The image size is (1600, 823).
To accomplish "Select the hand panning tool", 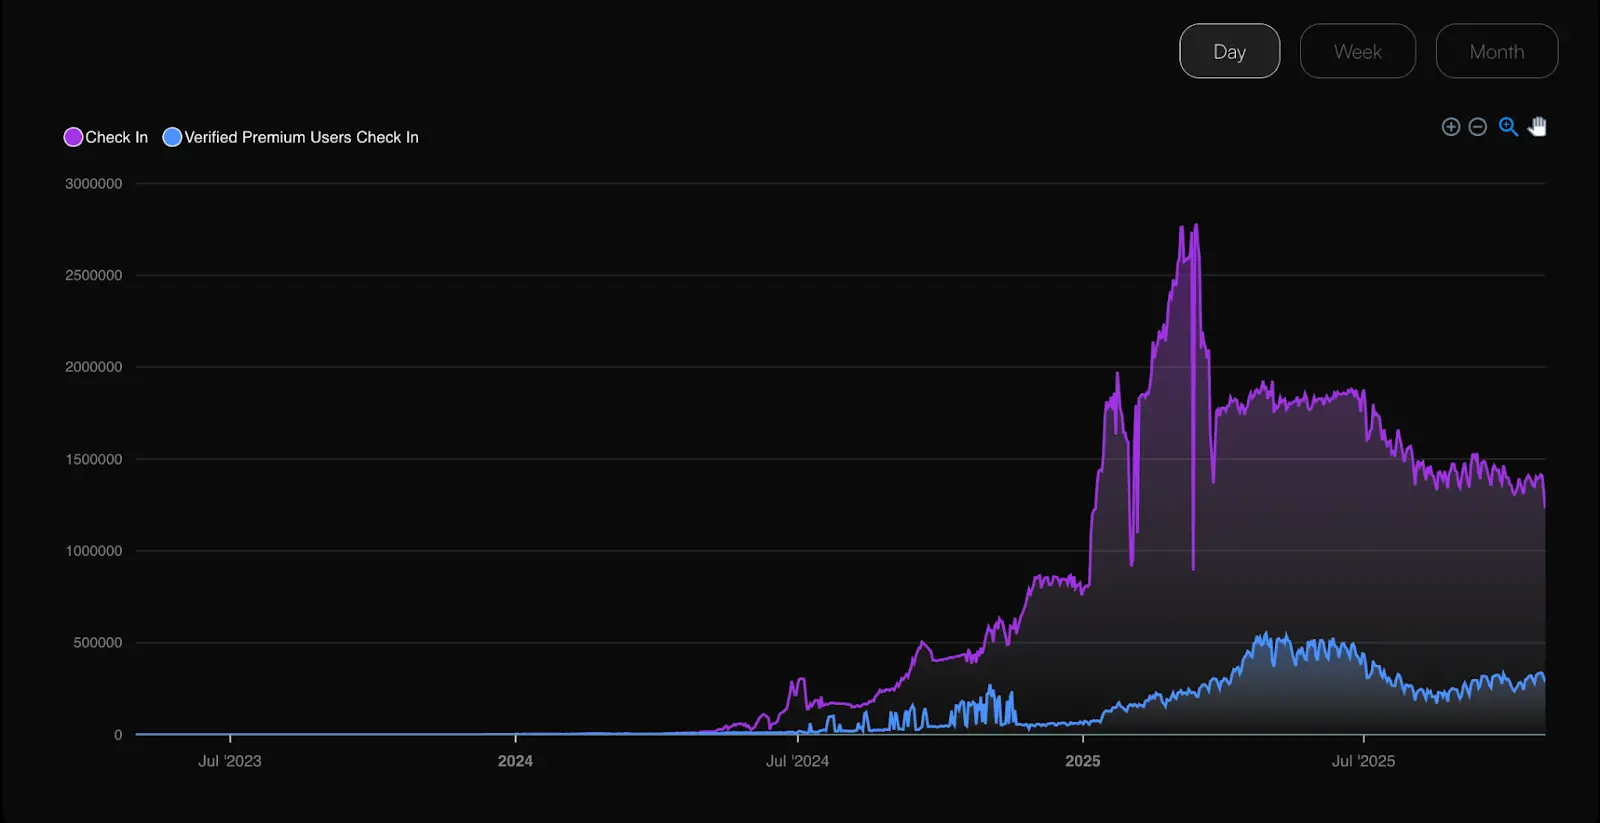I will click(1537, 127).
